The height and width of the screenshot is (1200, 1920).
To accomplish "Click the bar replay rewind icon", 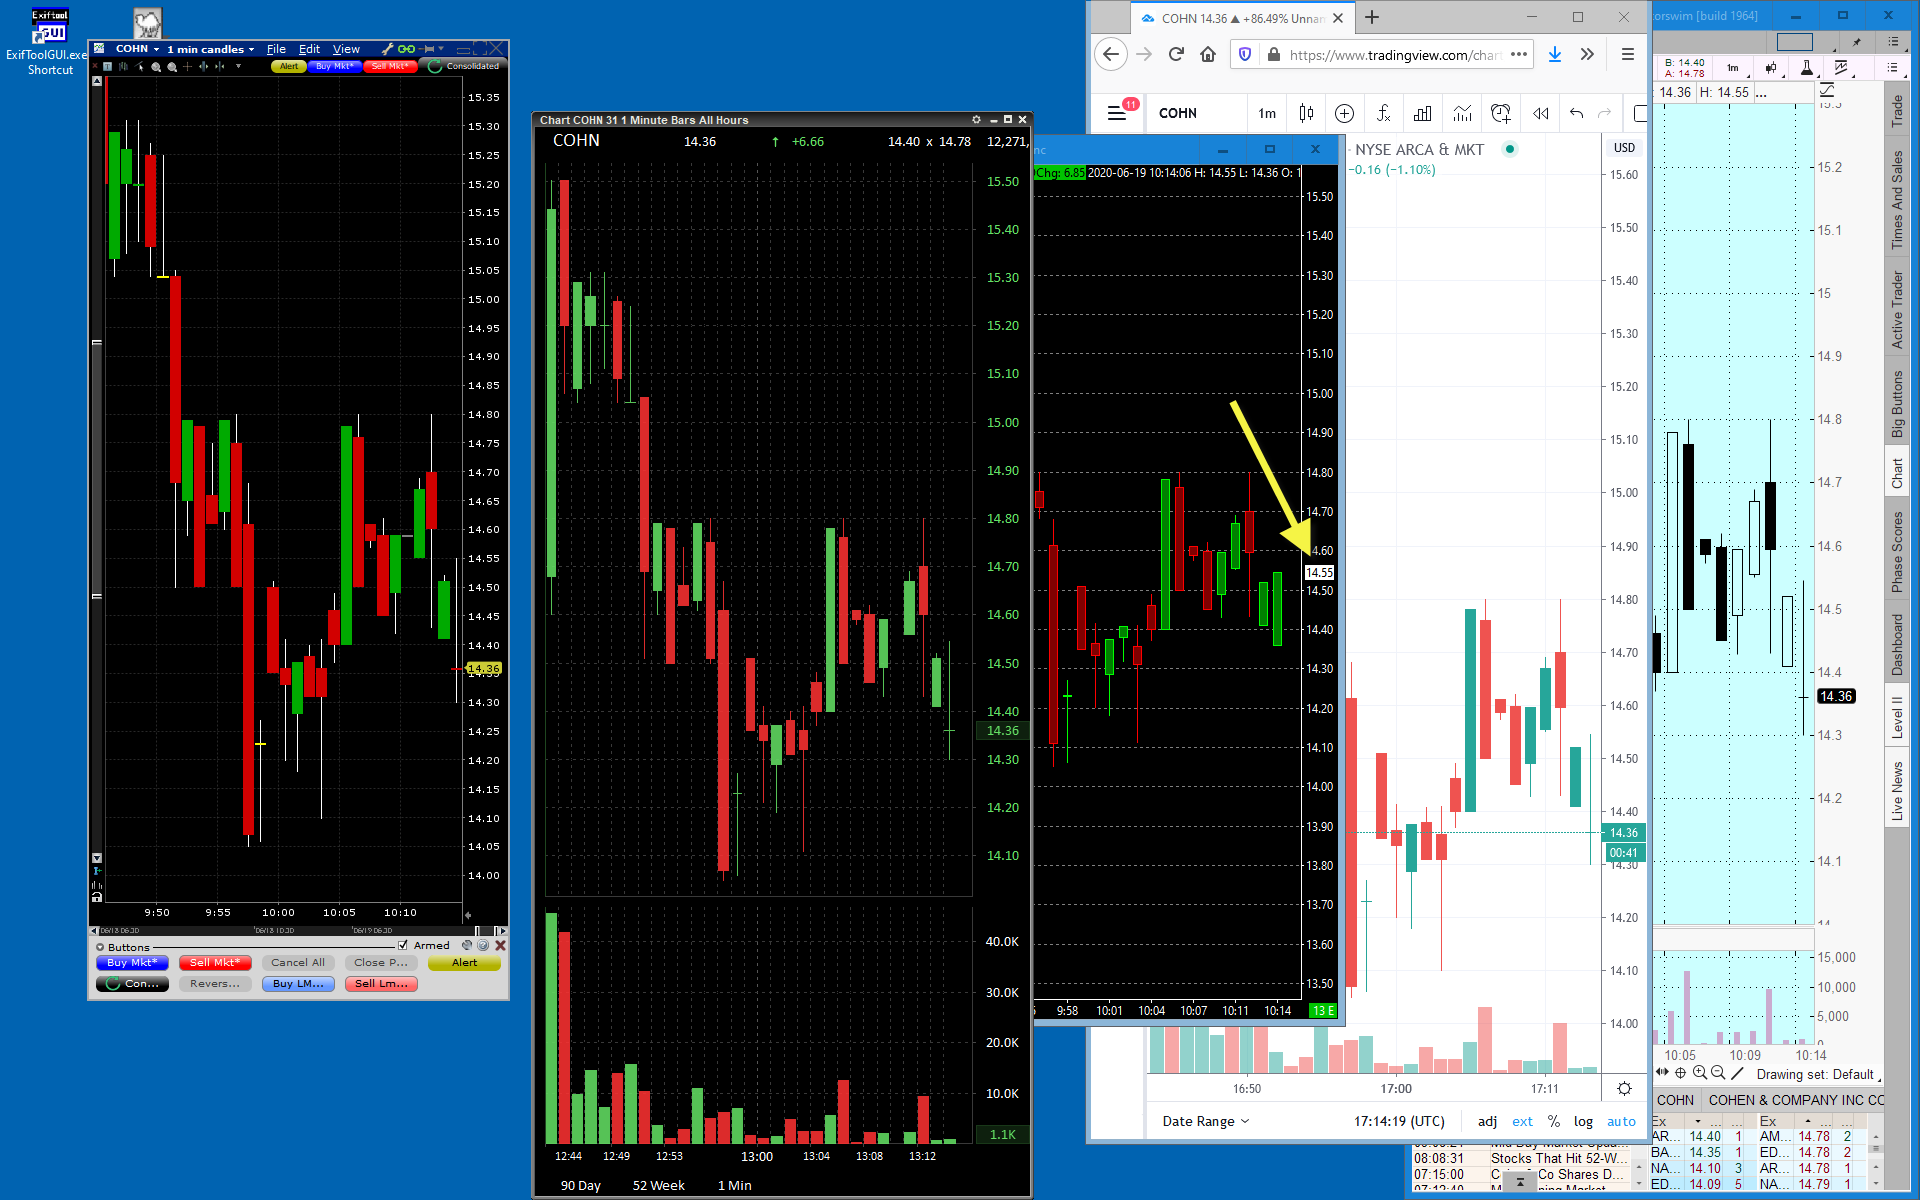I will 1540,113.
